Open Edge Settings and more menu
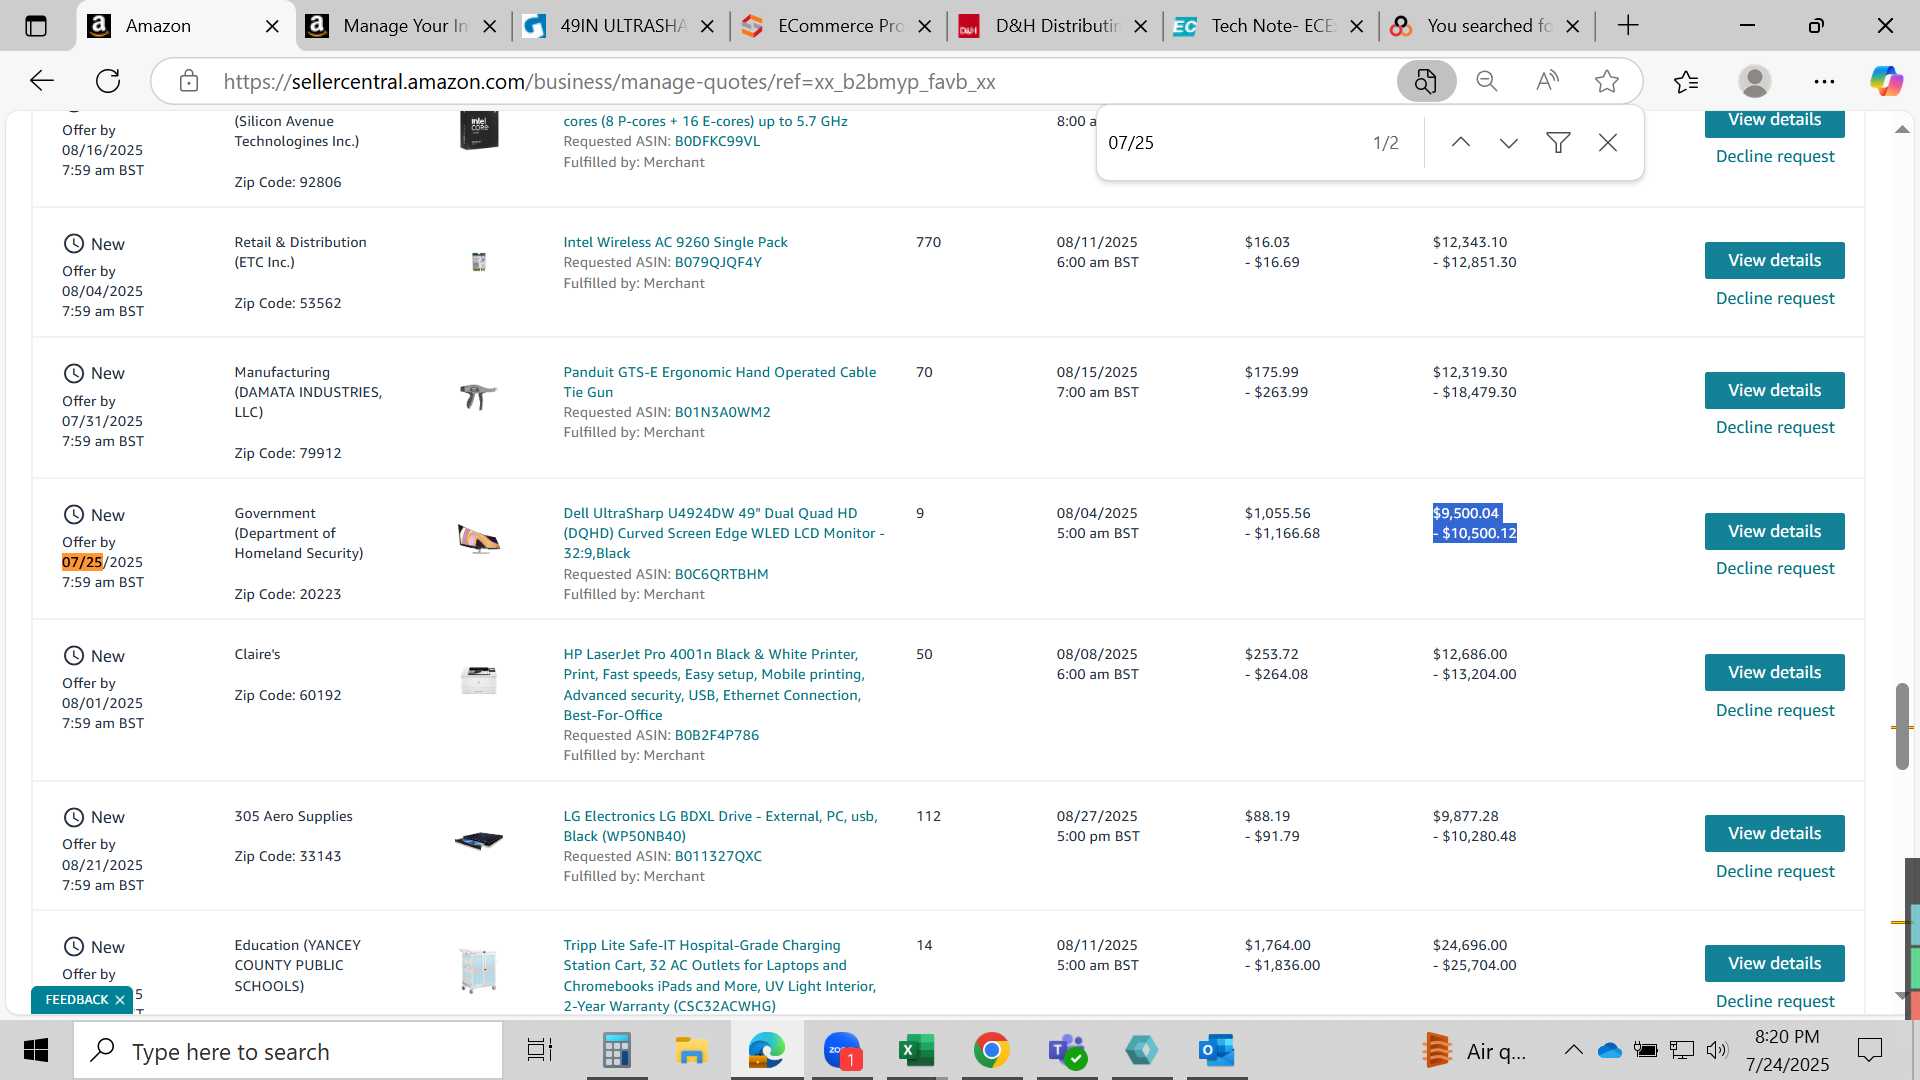The height and width of the screenshot is (1080, 1920). pyautogui.click(x=1824, y=81)
